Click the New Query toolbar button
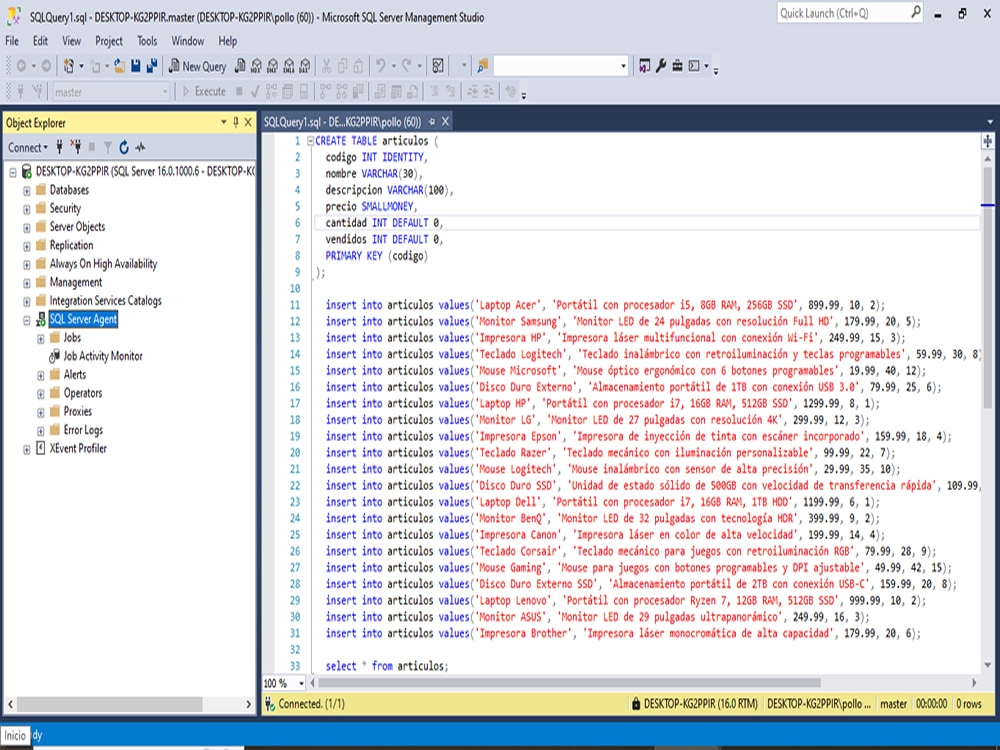The width and height of the screenshot is (1000, 750). click(198, 66)
